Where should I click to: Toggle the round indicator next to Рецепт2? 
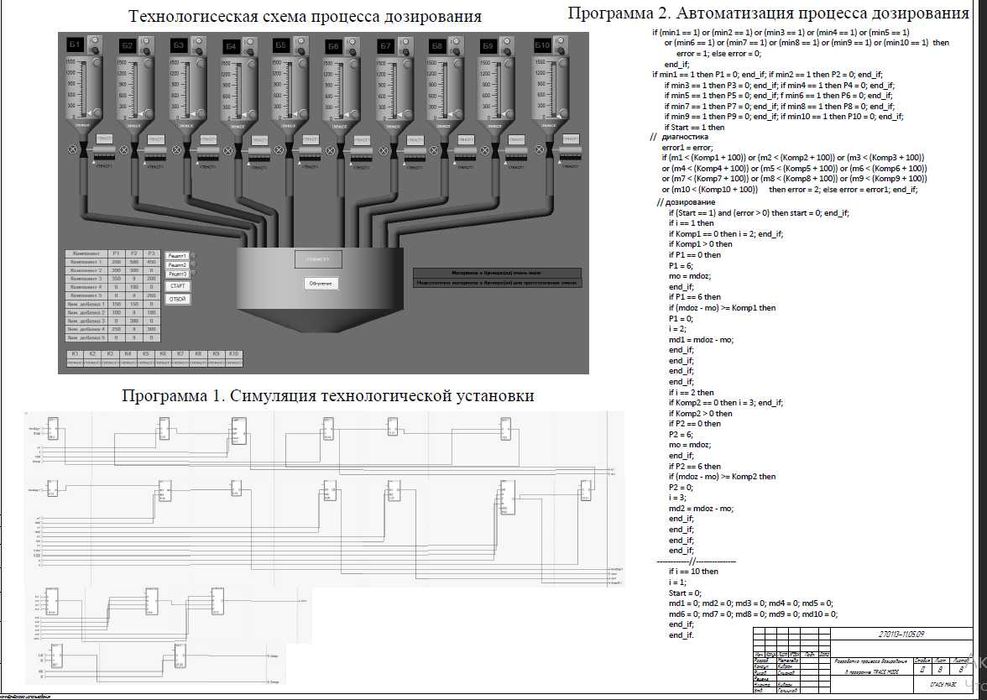point(193,265)
